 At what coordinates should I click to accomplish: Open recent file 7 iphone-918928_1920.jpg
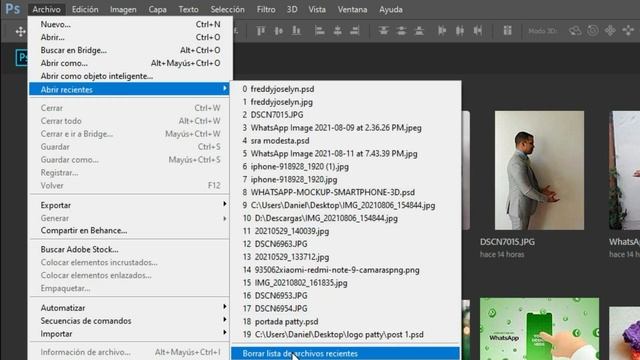345,180
